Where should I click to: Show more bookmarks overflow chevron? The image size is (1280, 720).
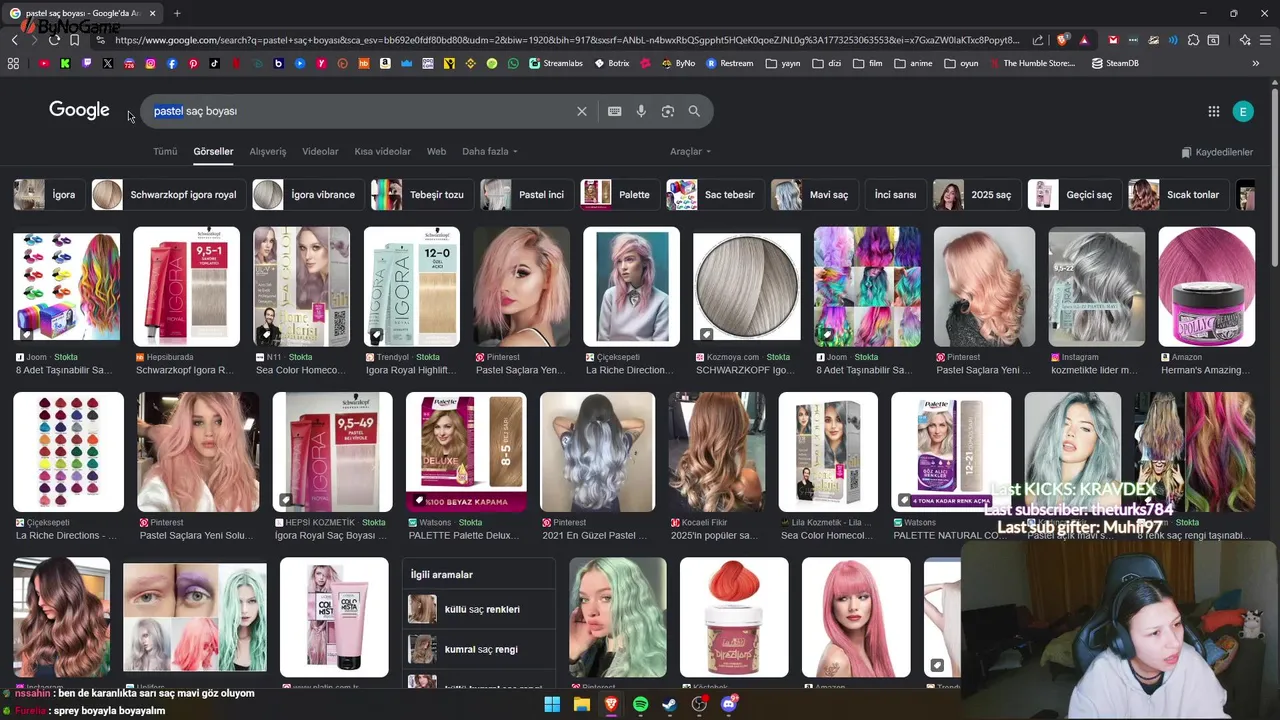[1255, 63]
